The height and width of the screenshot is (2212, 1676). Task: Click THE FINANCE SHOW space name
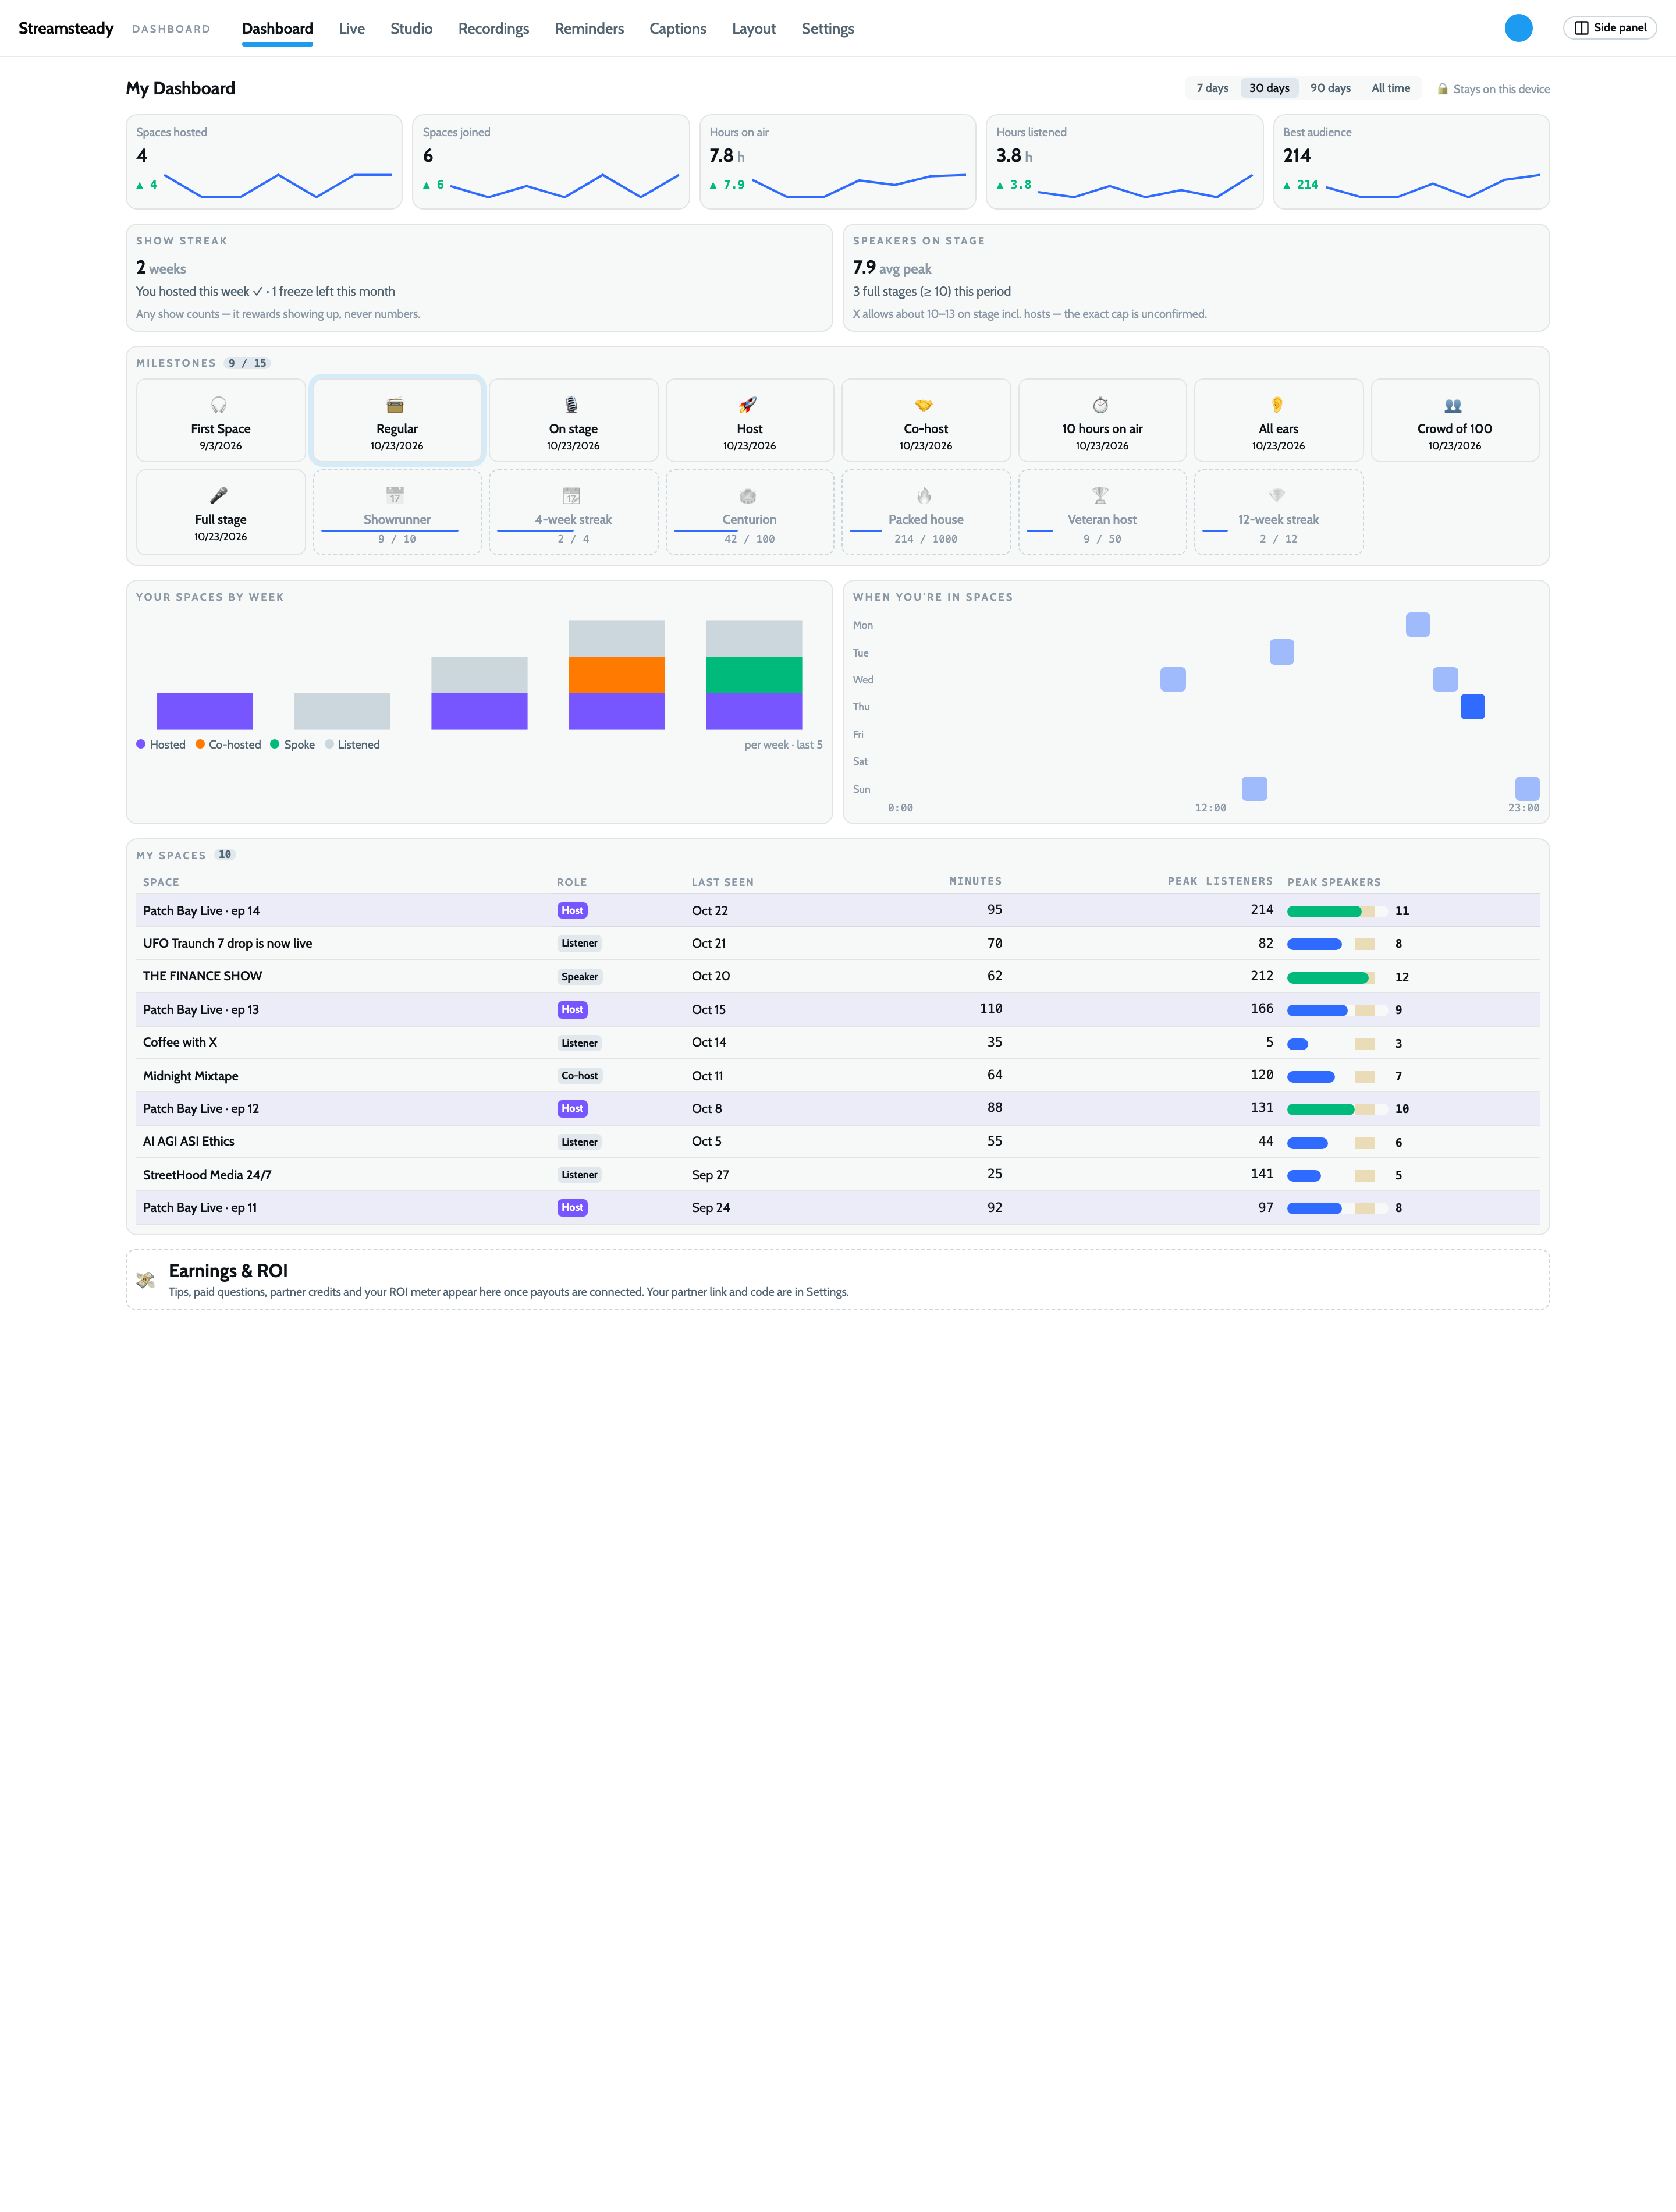pos(202,976)
